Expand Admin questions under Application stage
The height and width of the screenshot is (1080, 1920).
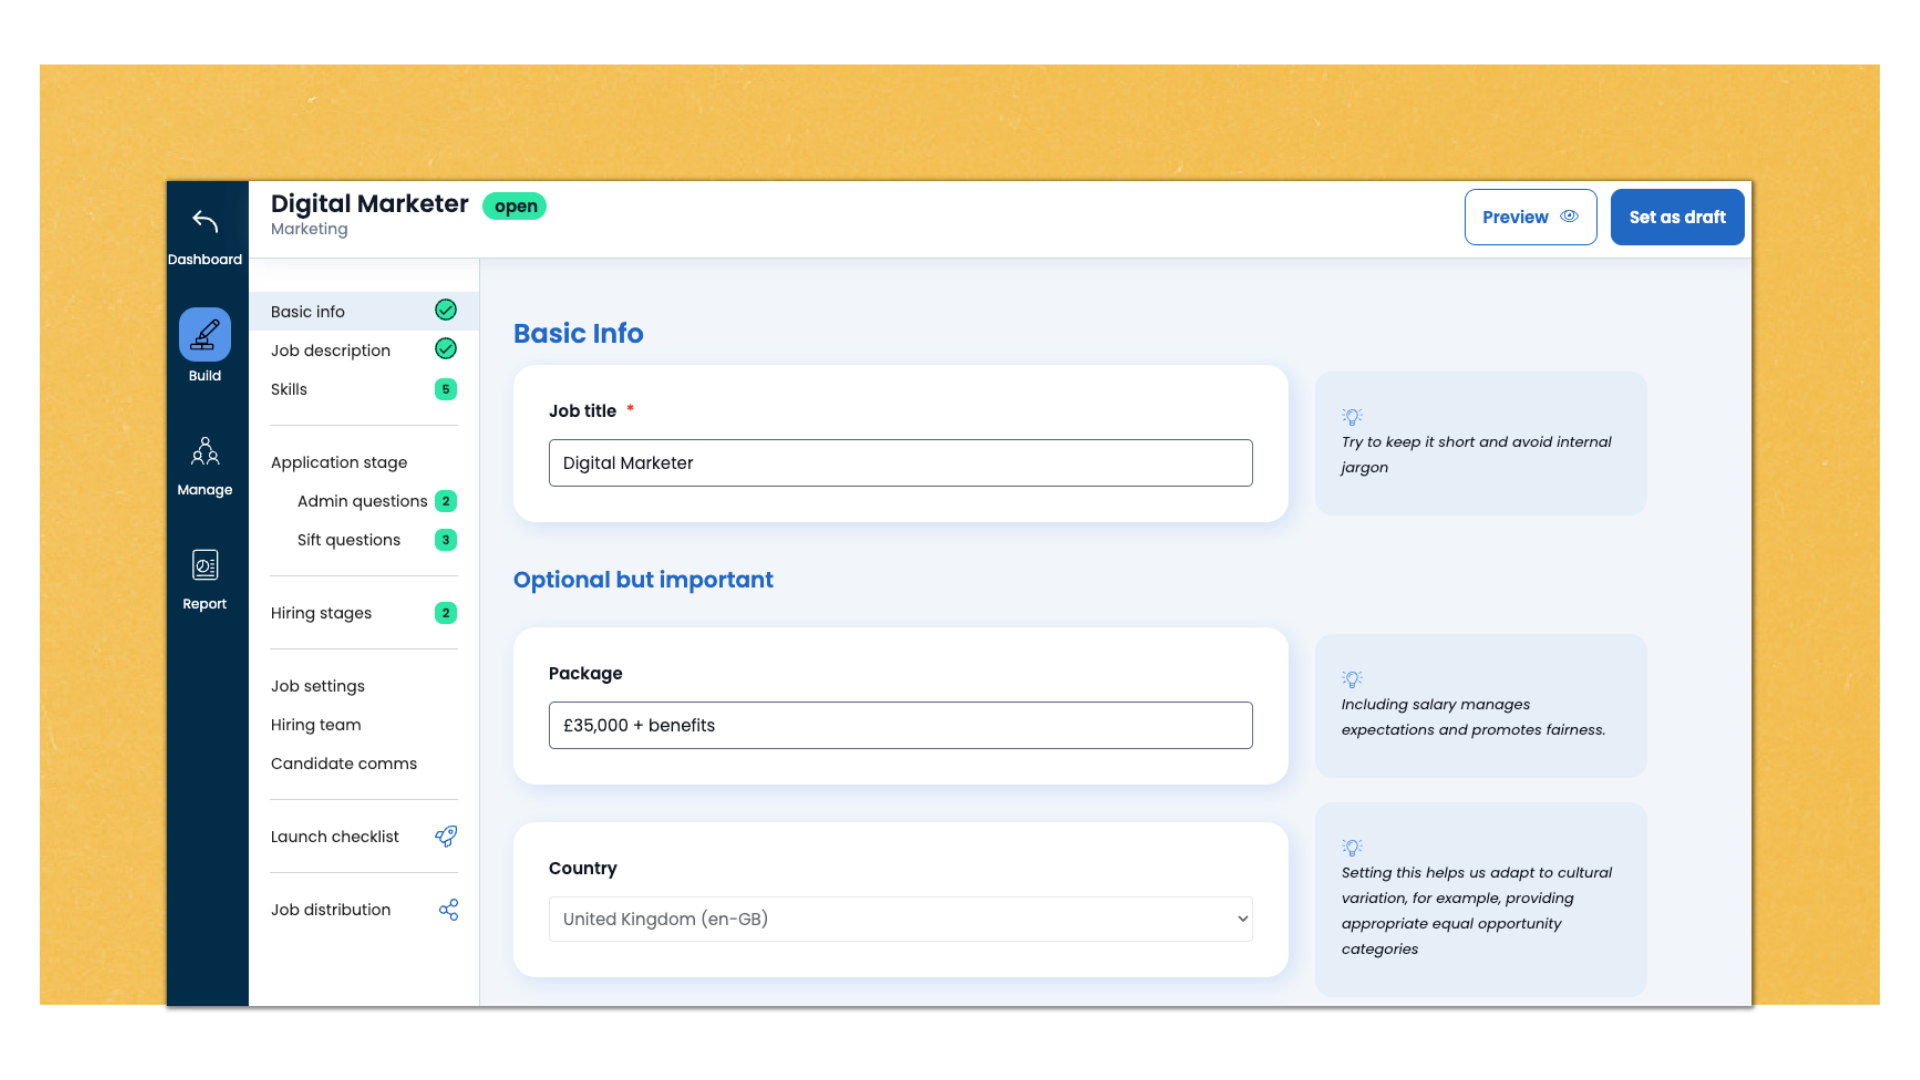(x=361, y=501)
